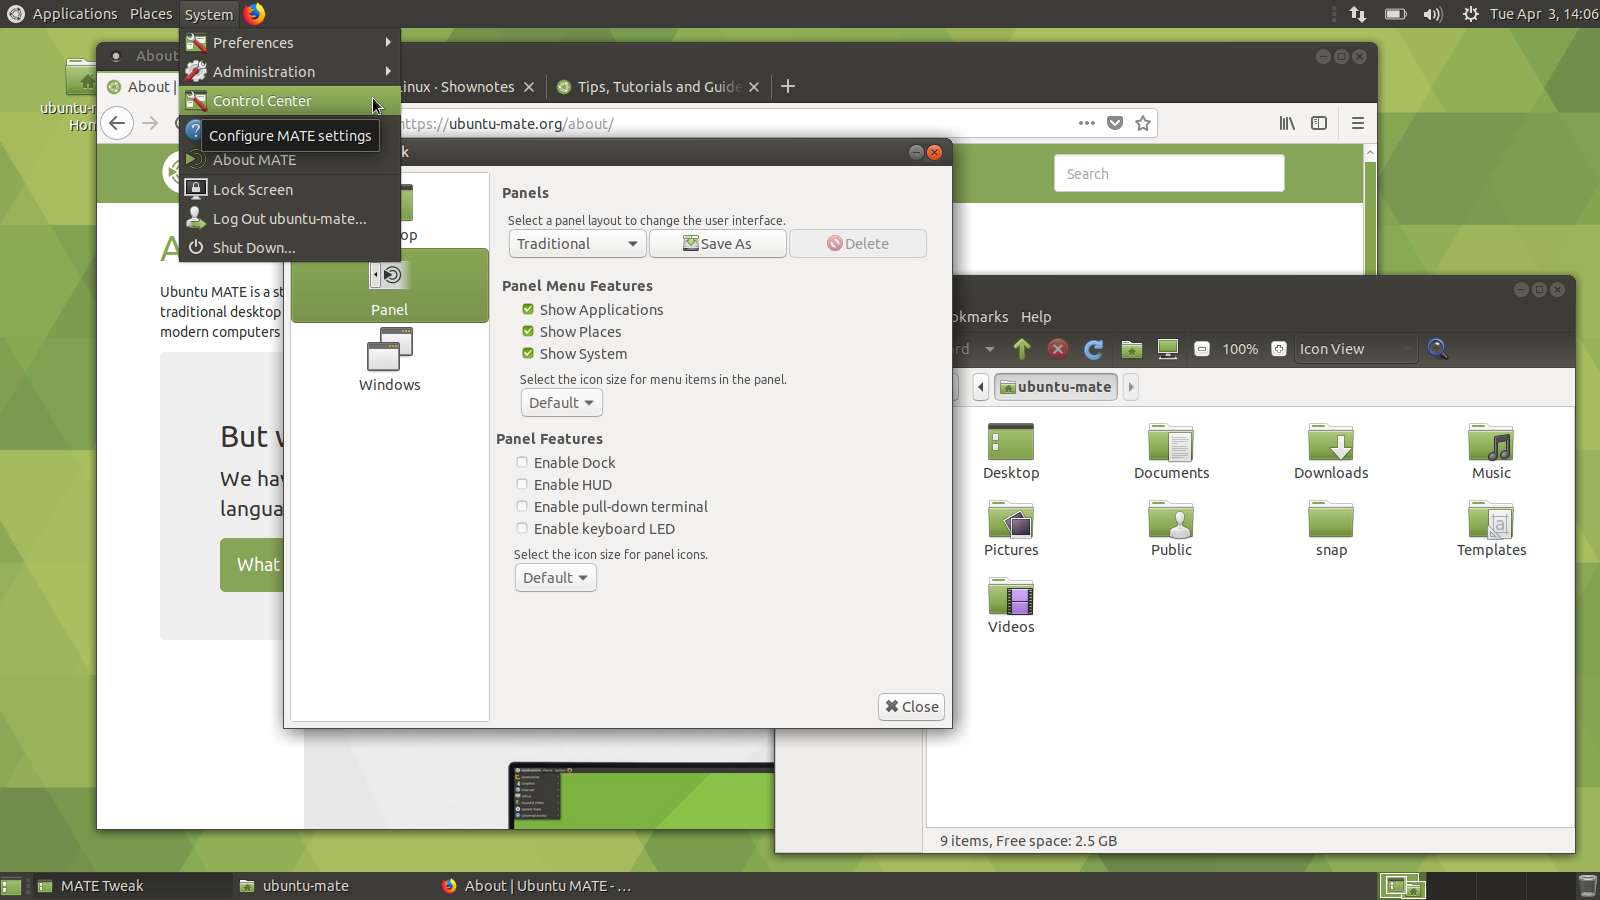Uncheck Show System checkbox

pyautogui.click(x=528, y=353)
